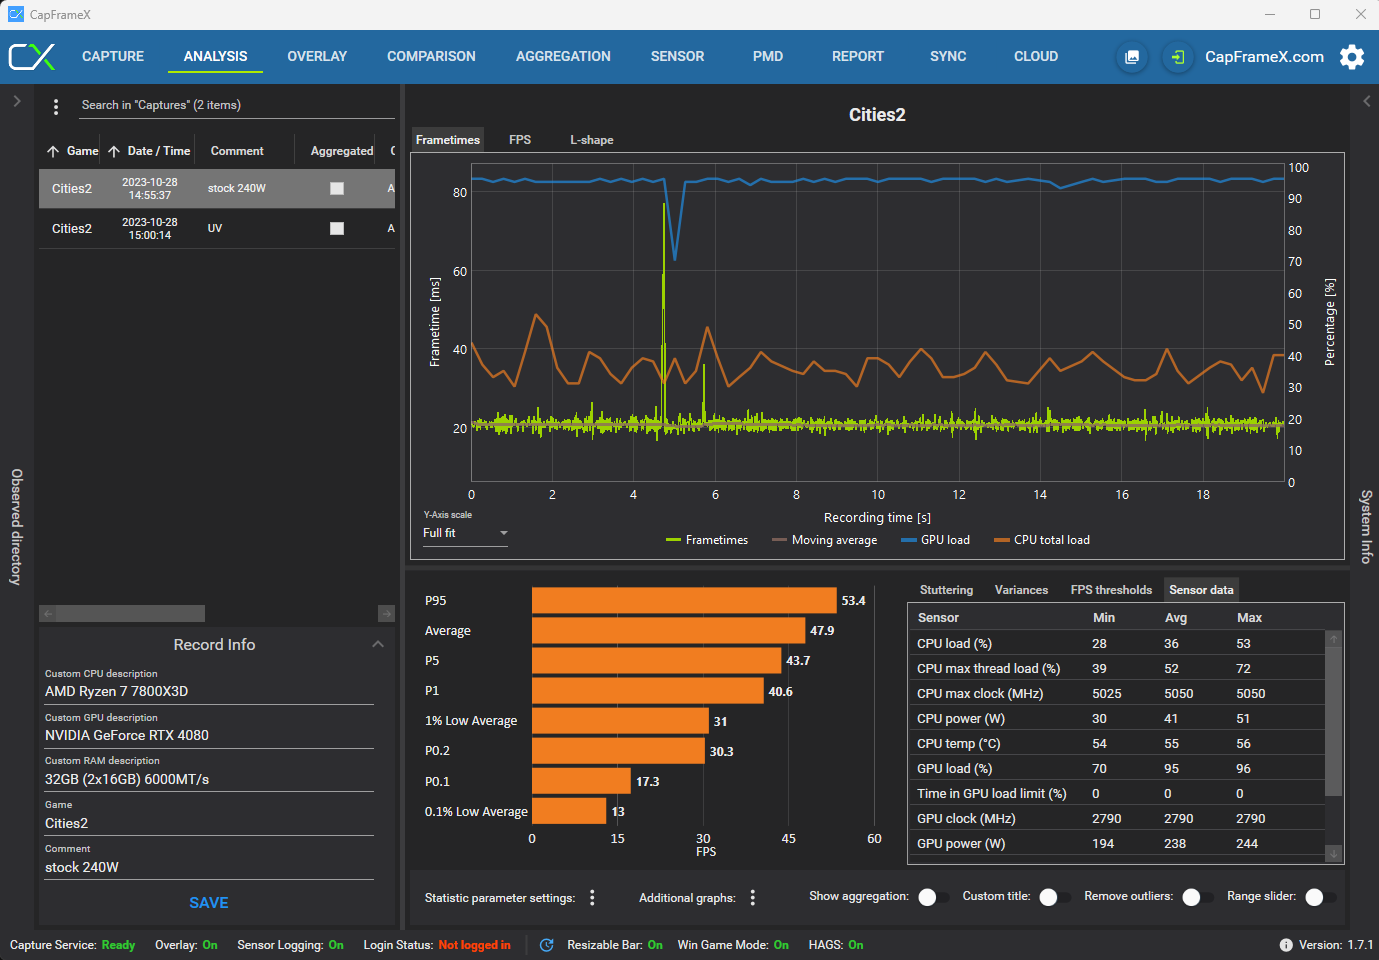
Task: Open the settings gear icon
Action: pyautogui.click(x=1352, y=57)
